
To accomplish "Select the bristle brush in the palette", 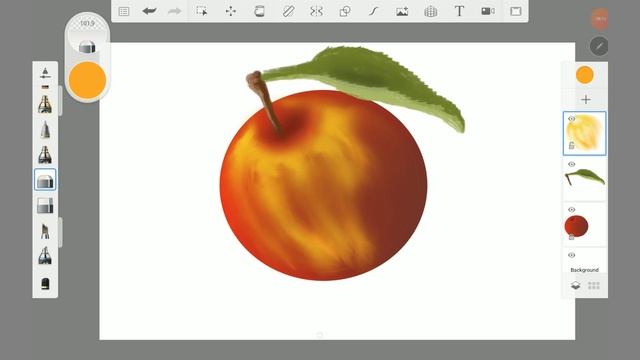I will pyautogui.click(x=45, y=231).
